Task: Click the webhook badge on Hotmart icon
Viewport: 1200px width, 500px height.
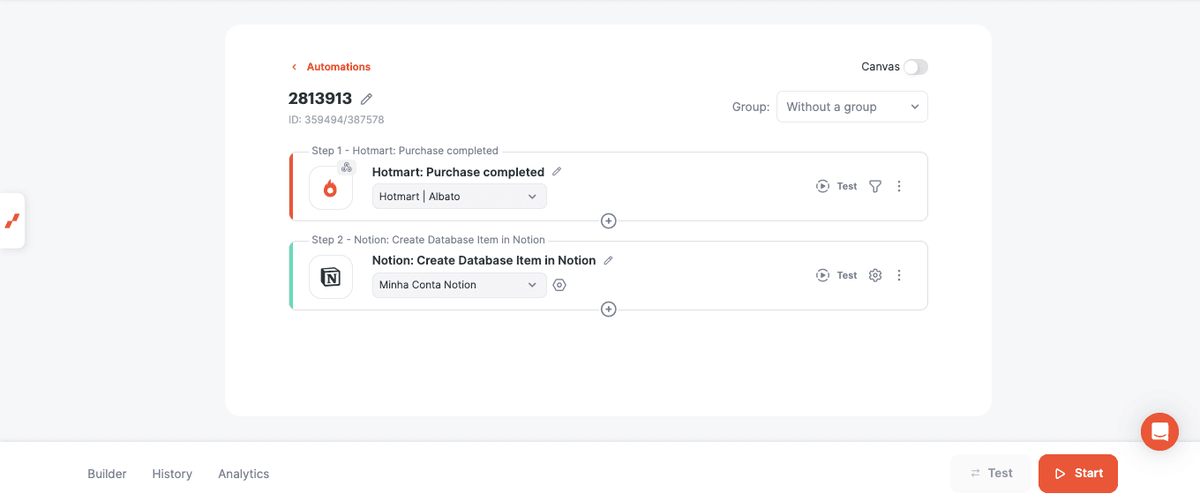Action: pyautogui.click(x=346, y=167)
